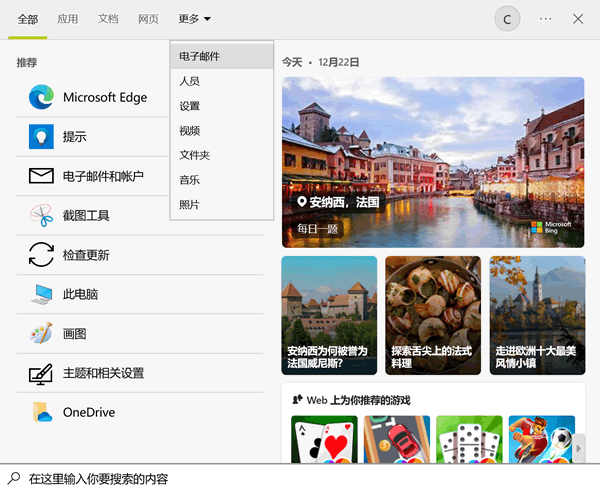Click the 提示 lightbulb icon
This screenshot has height=491, width=600.
click(41, 137)
